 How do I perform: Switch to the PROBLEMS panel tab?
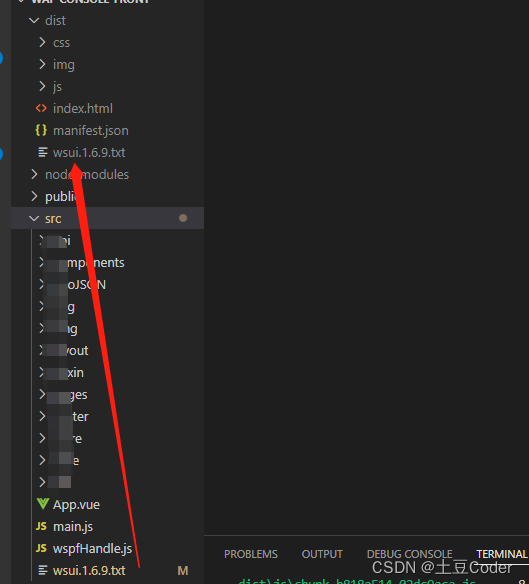251,554
